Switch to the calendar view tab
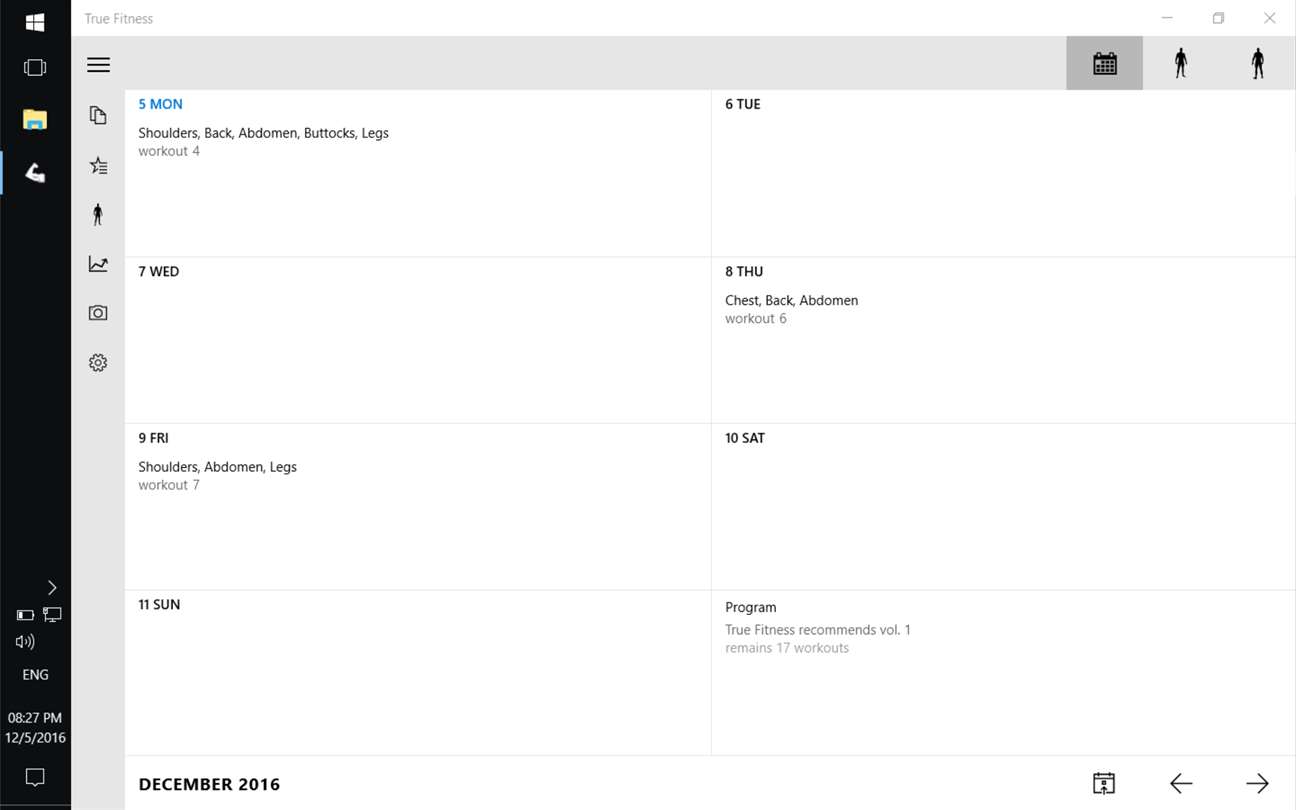Image resolution: width=1296 pixels, height=810 pixels. pyautogui.click(x=1104, y=64)
